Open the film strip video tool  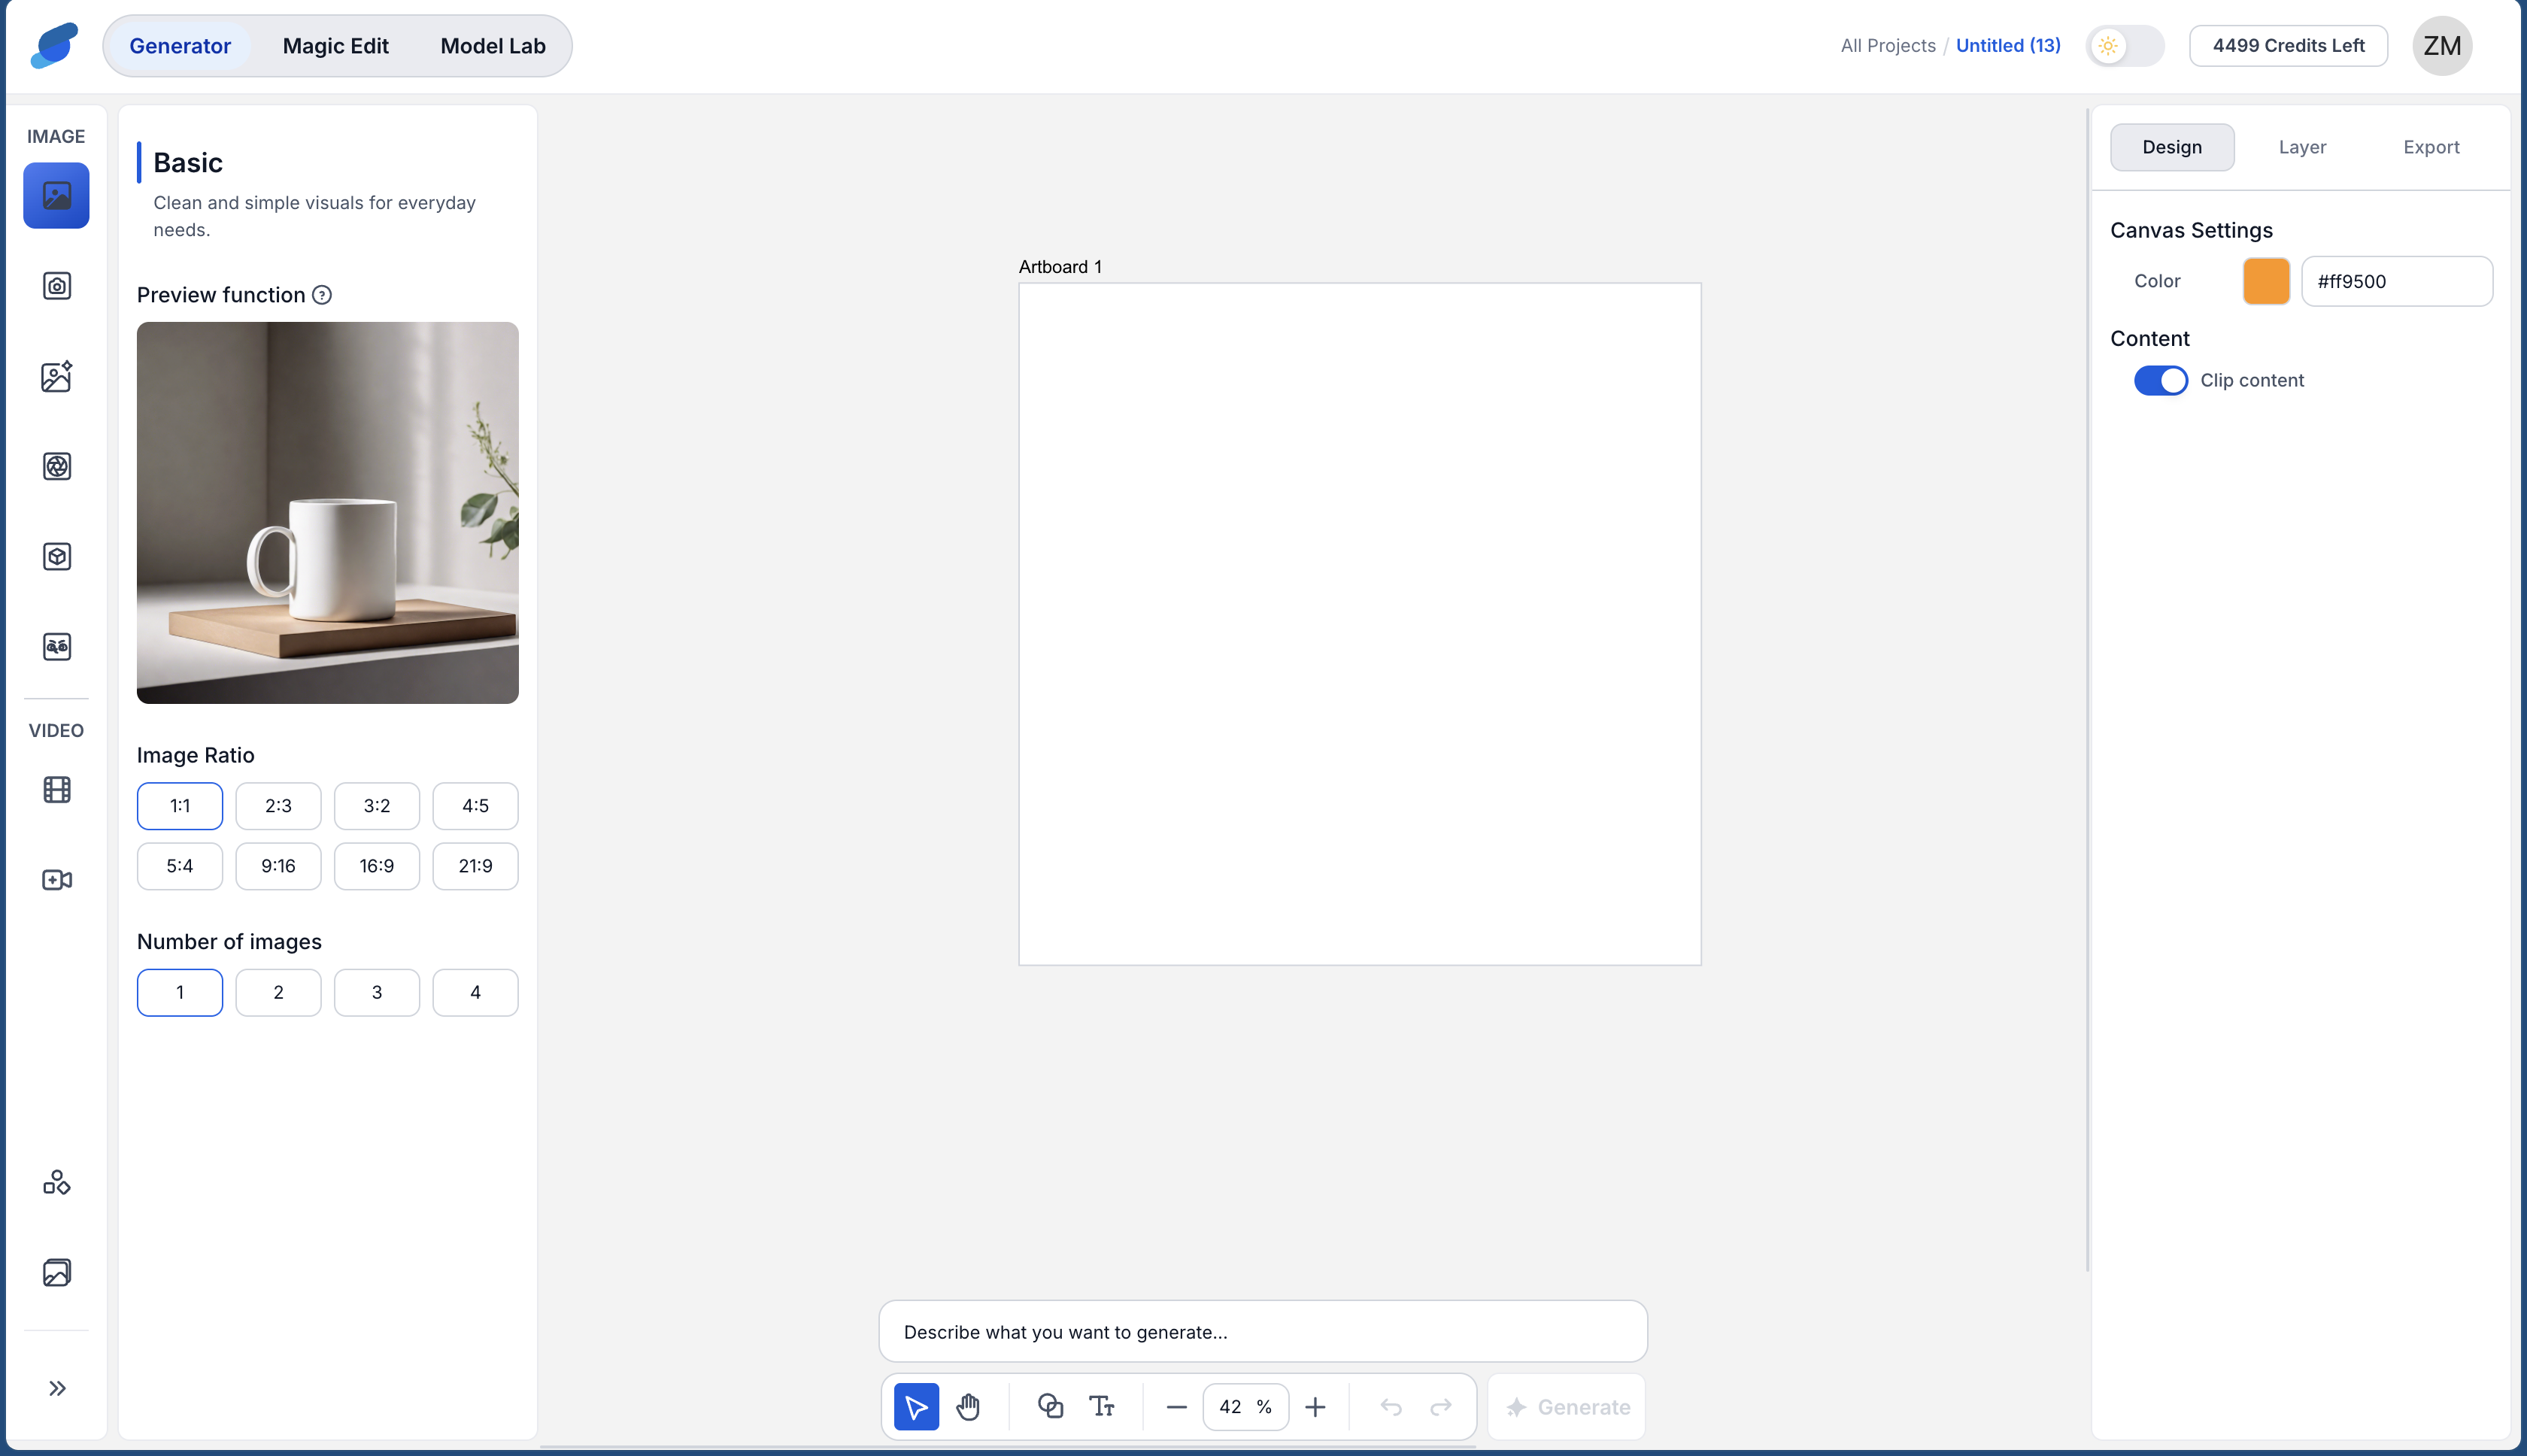point(57,790)
